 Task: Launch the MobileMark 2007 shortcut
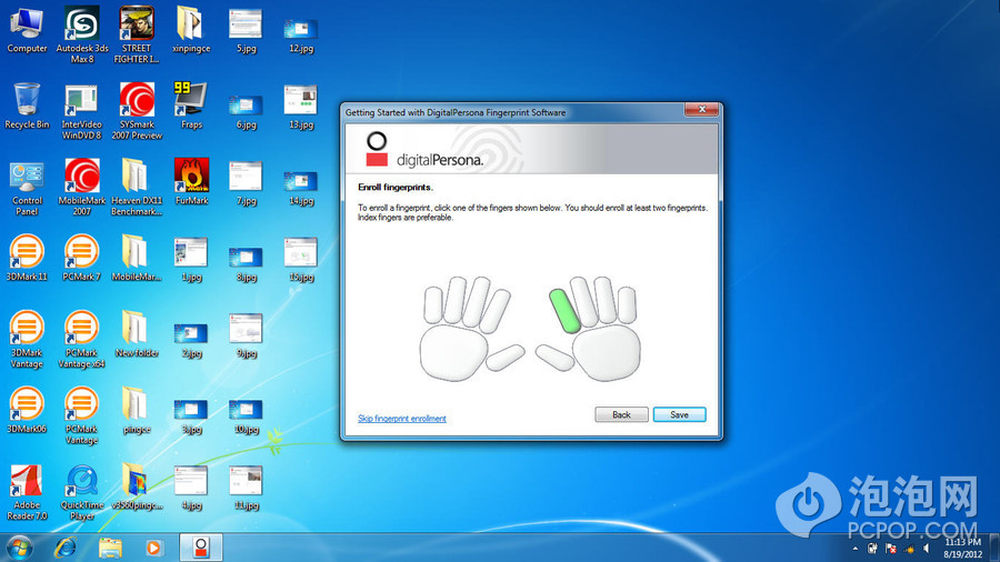pos(82,188)
